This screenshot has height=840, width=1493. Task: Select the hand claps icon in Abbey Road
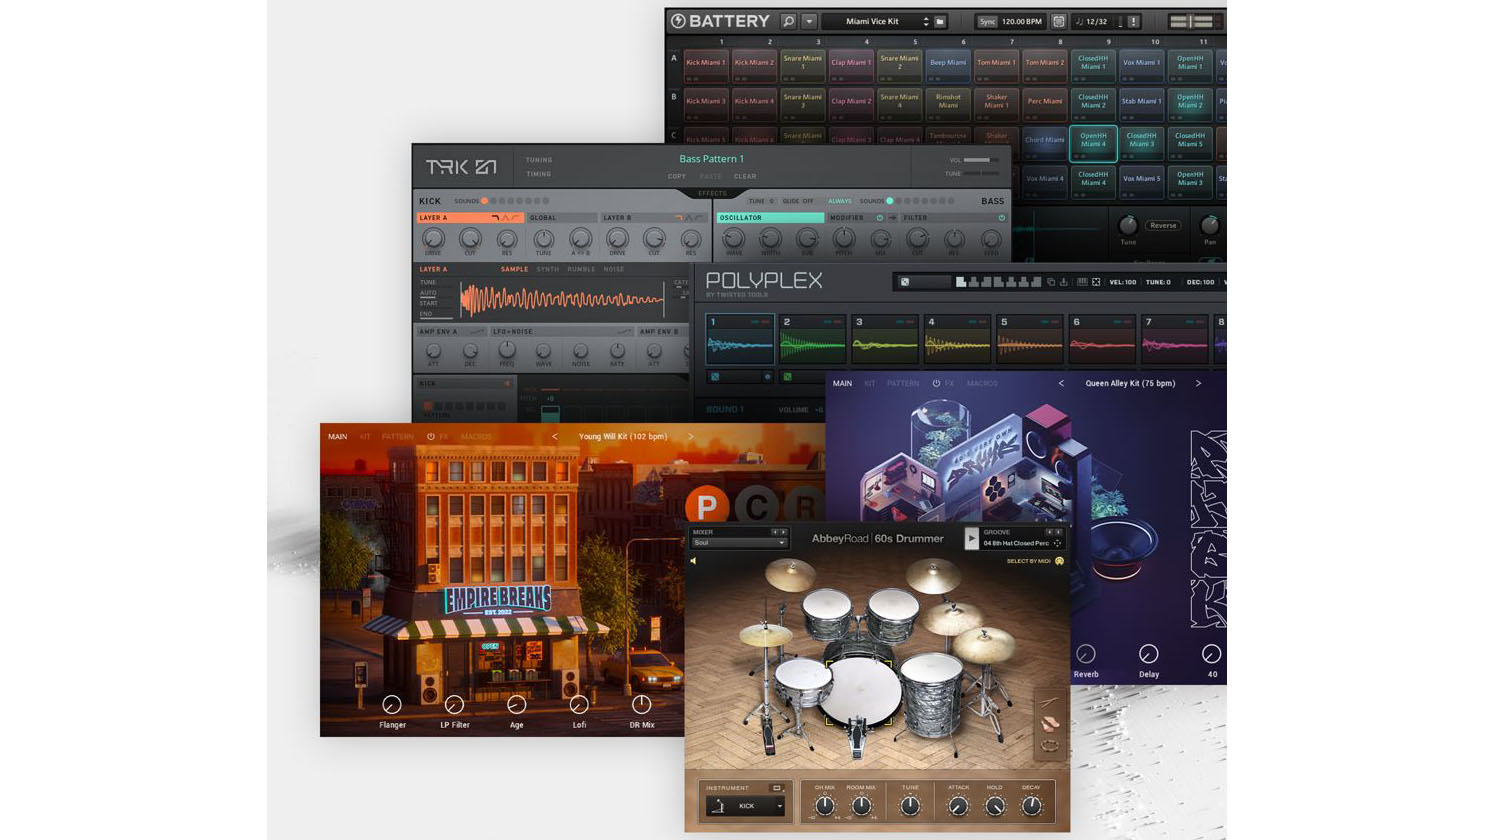click(1049, 724)
